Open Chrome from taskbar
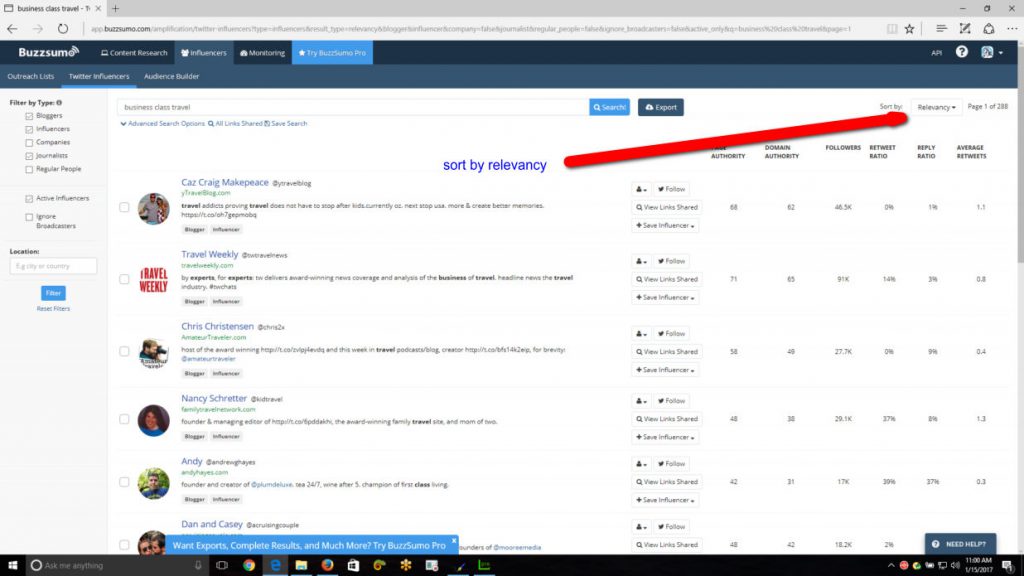 pos(249,565)
